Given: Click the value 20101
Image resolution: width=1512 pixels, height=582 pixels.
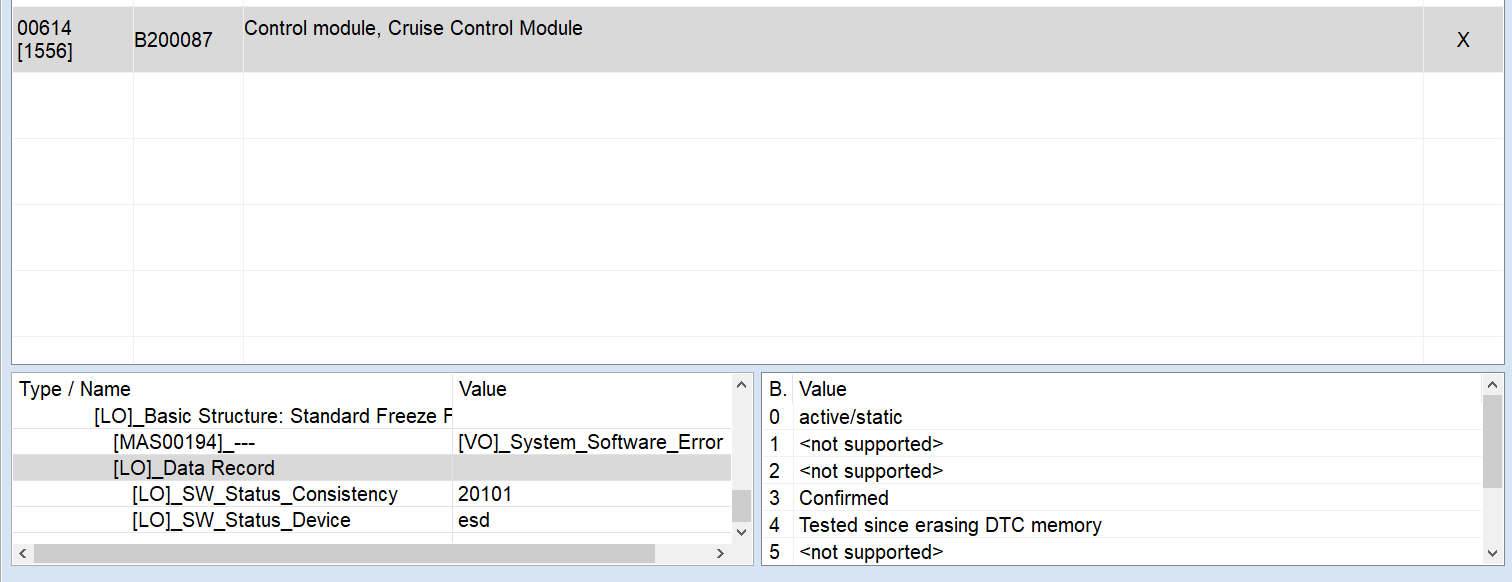Looking at the screenshot, I should click(479, 493).
